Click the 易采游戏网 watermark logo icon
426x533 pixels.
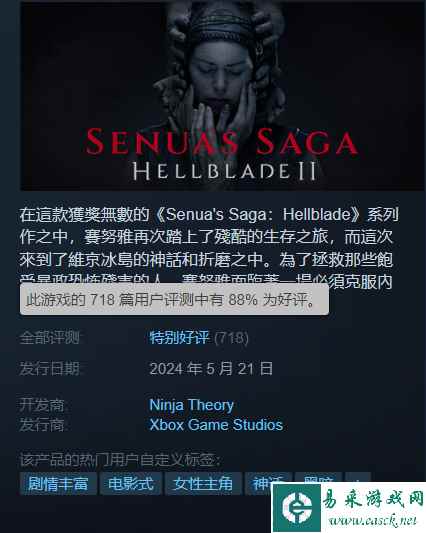(x=297, y=508)
